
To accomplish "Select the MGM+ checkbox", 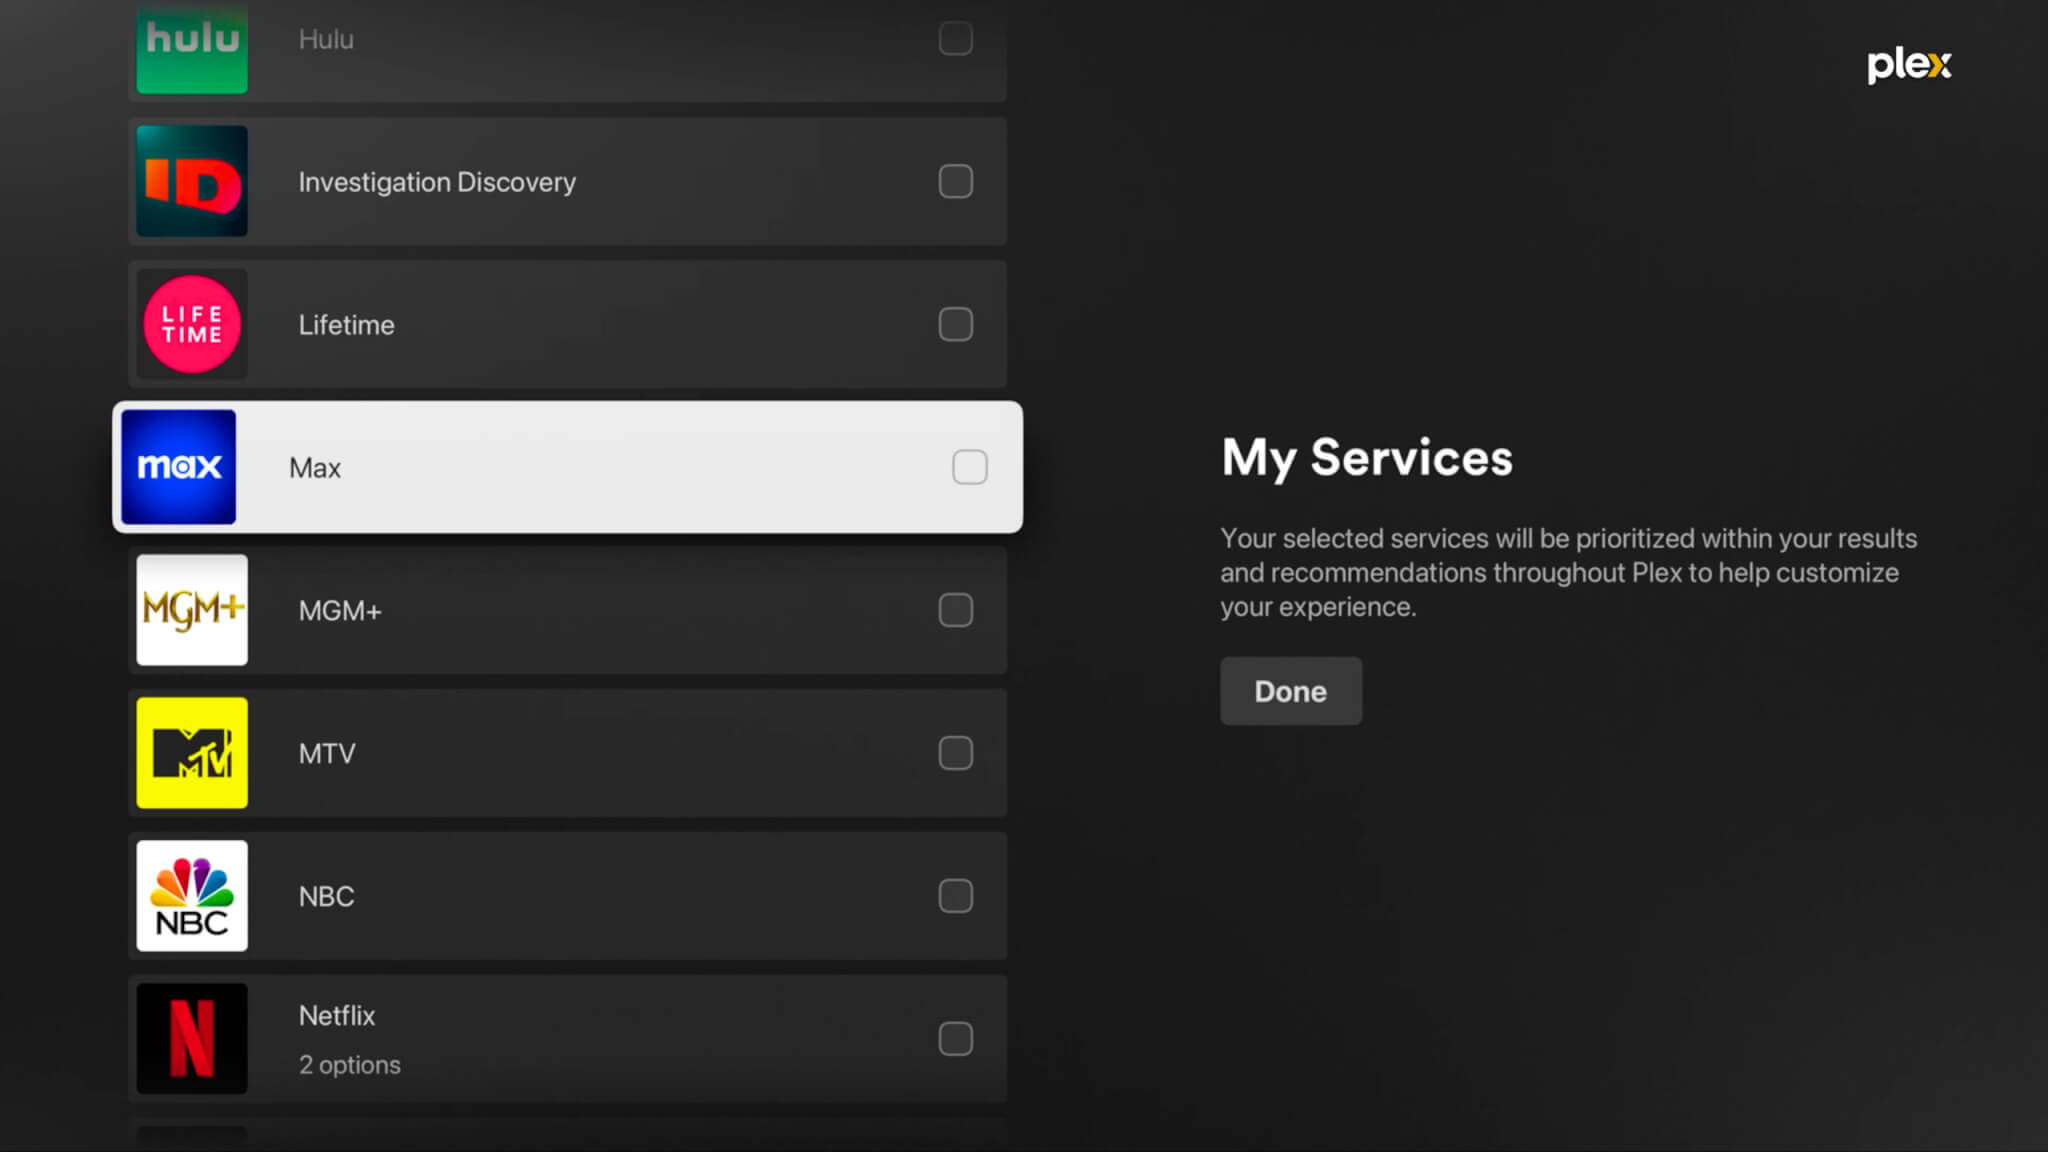I will (956, 610).
